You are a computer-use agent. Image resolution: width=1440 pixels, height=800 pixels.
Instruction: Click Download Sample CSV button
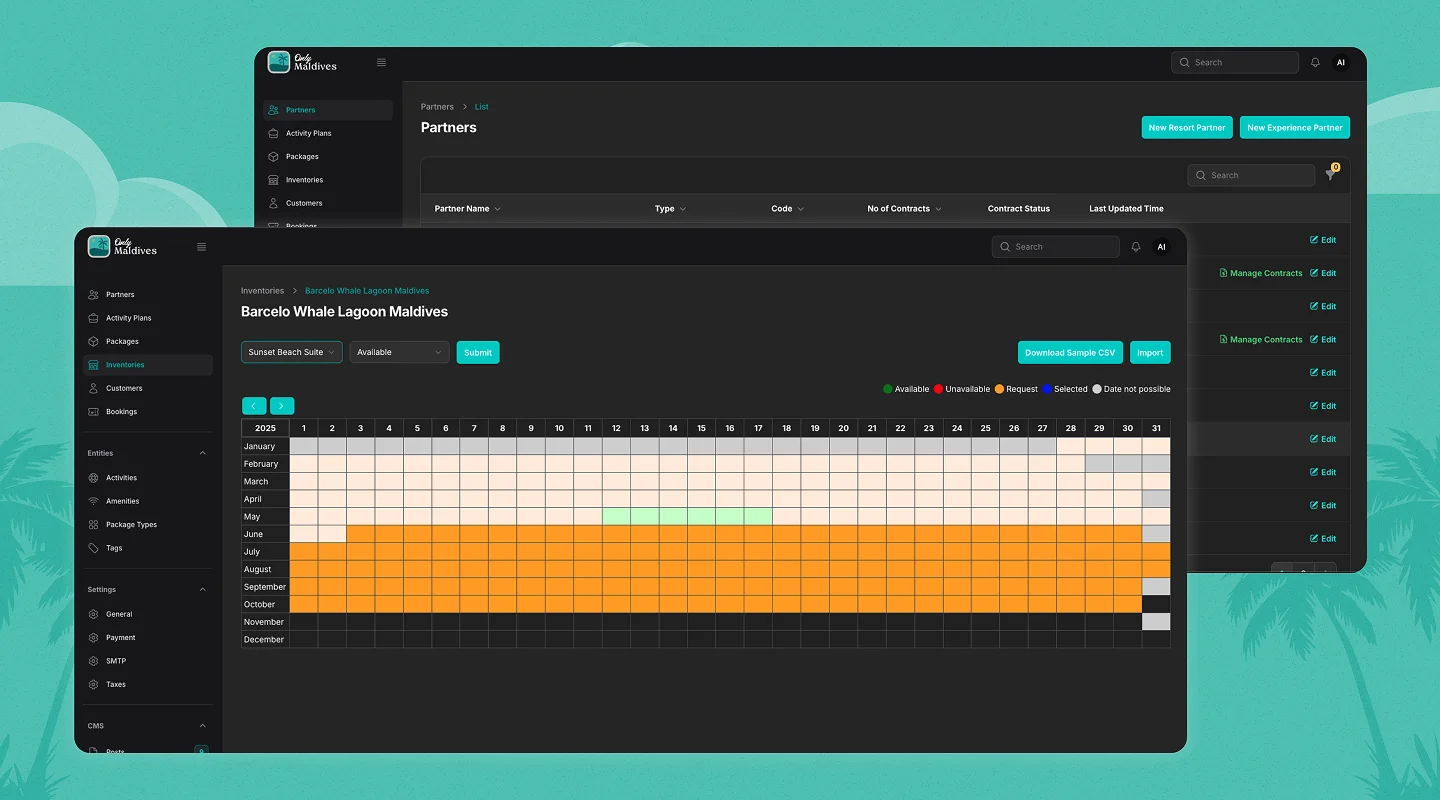pos(1069,352)
